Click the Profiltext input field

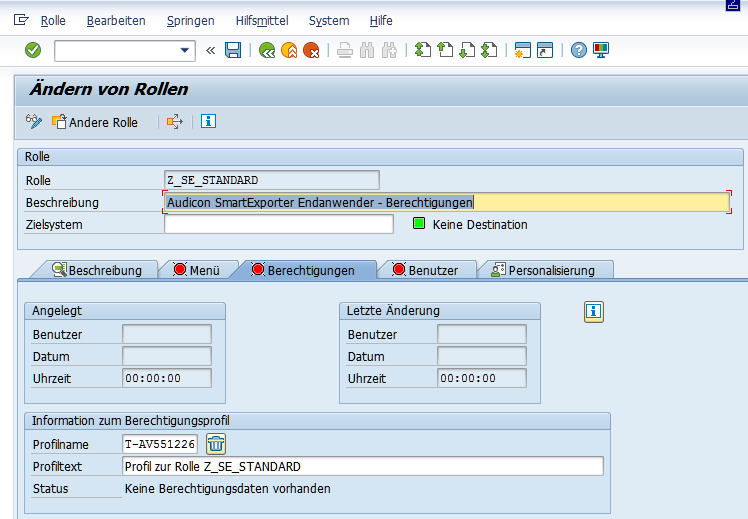click(x=362, y=467)
